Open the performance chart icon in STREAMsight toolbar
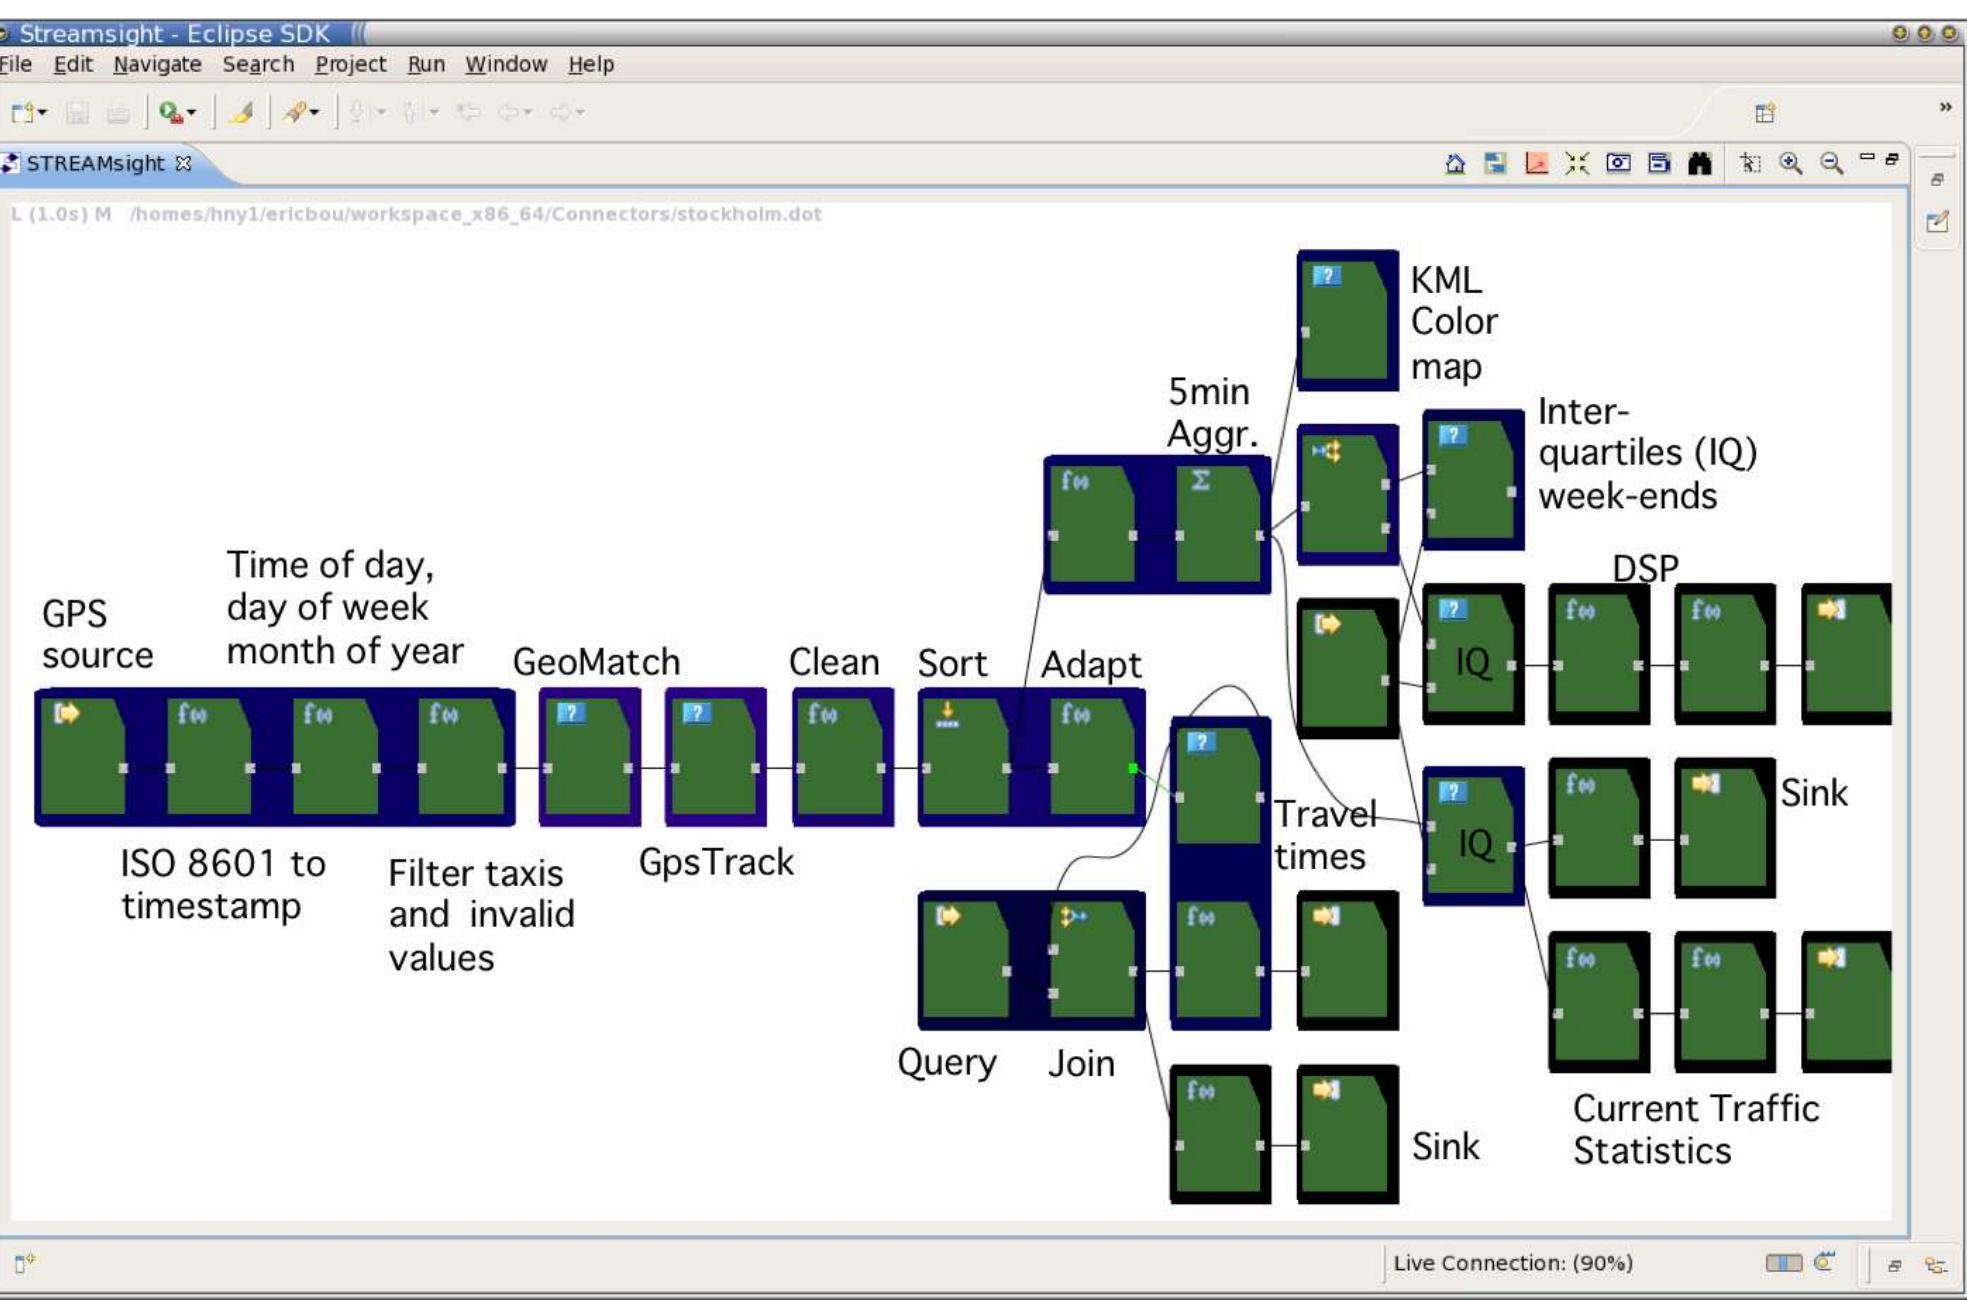1967x1300 pixels. click(x=1536, y=165)
